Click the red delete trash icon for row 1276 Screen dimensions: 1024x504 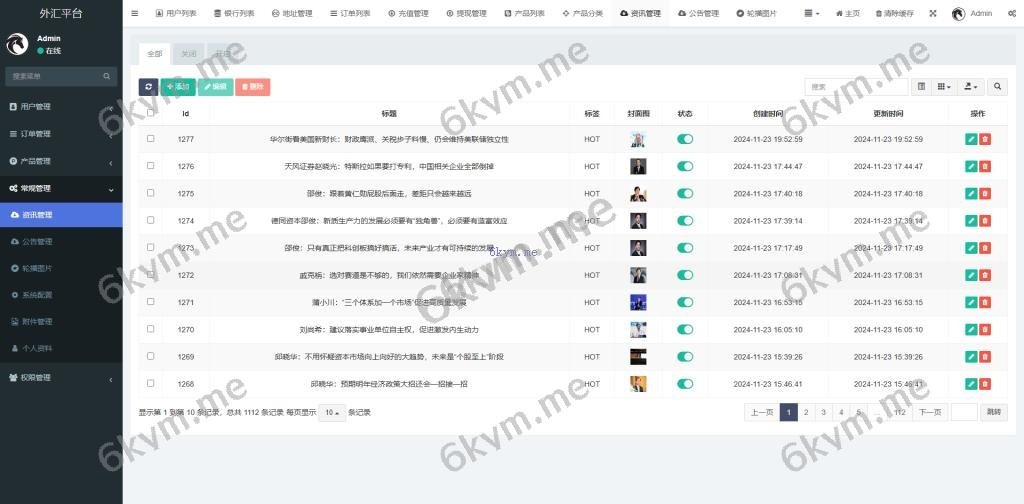tap(985, 166)
